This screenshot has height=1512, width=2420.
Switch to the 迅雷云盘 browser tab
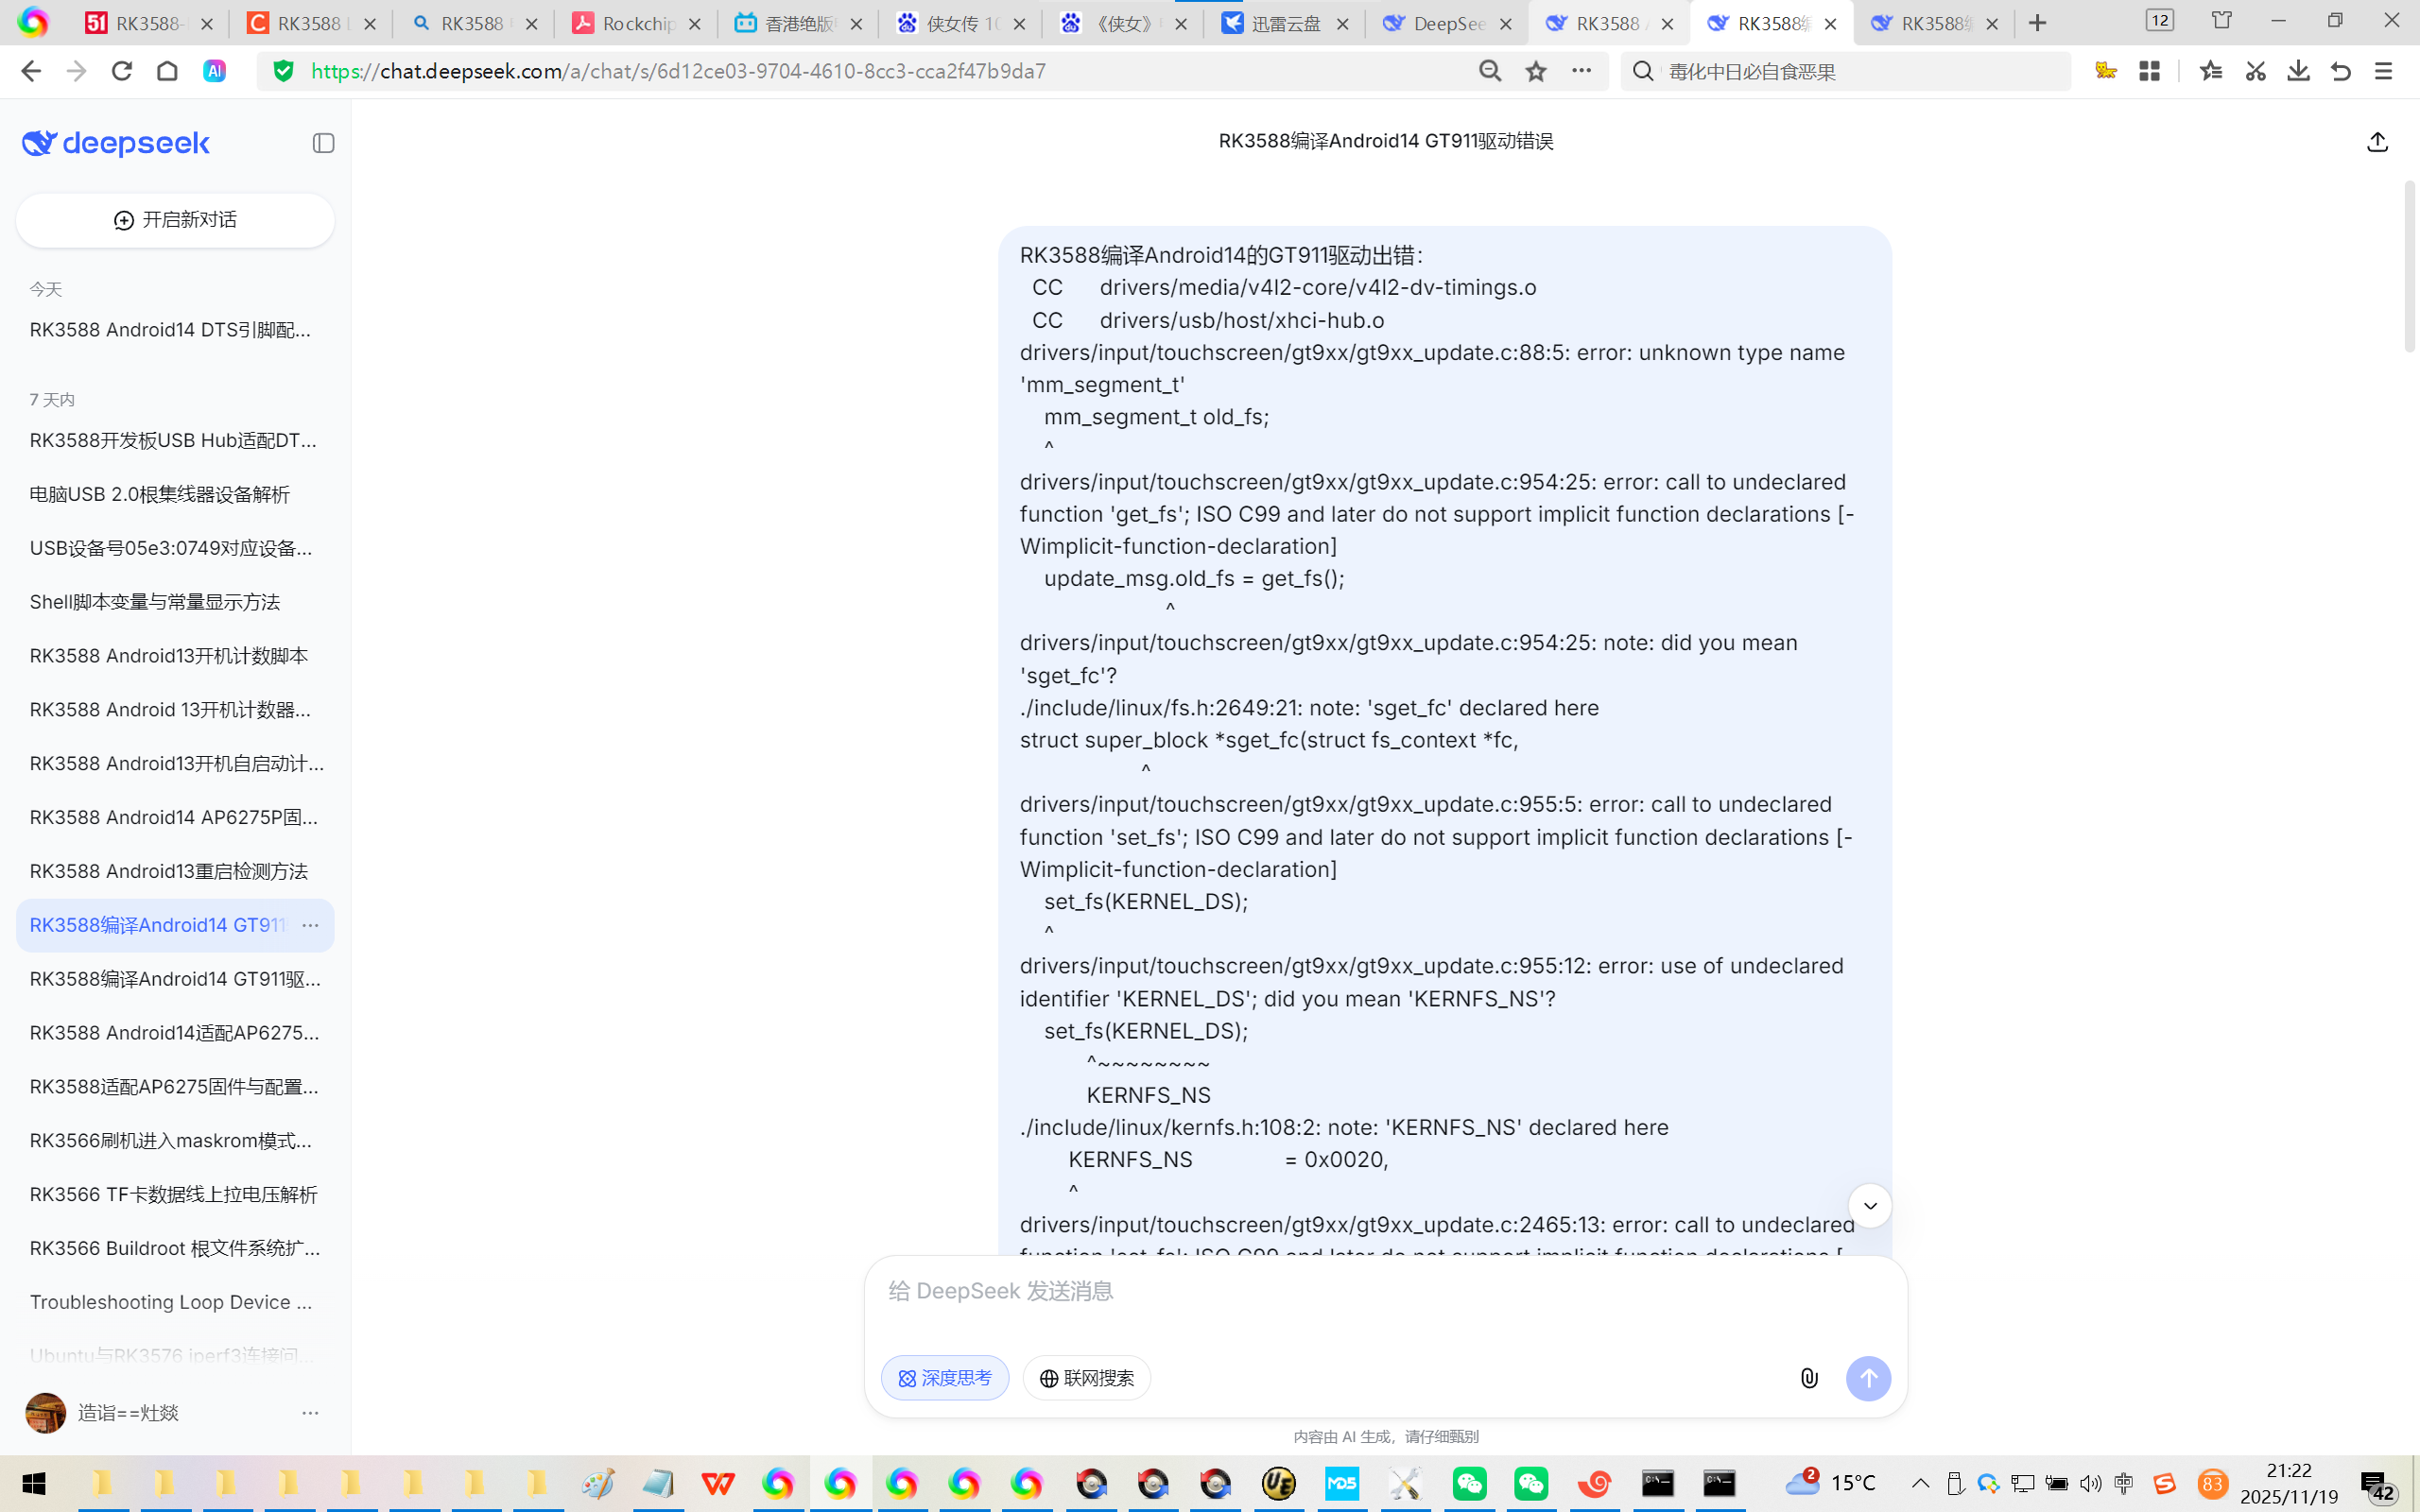(1284, 23)
